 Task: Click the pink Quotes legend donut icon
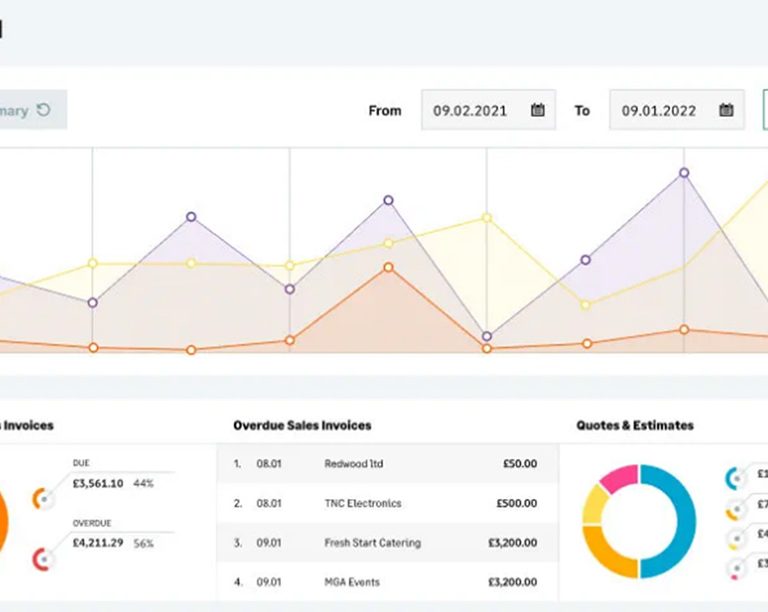click(x=736, y=569)
